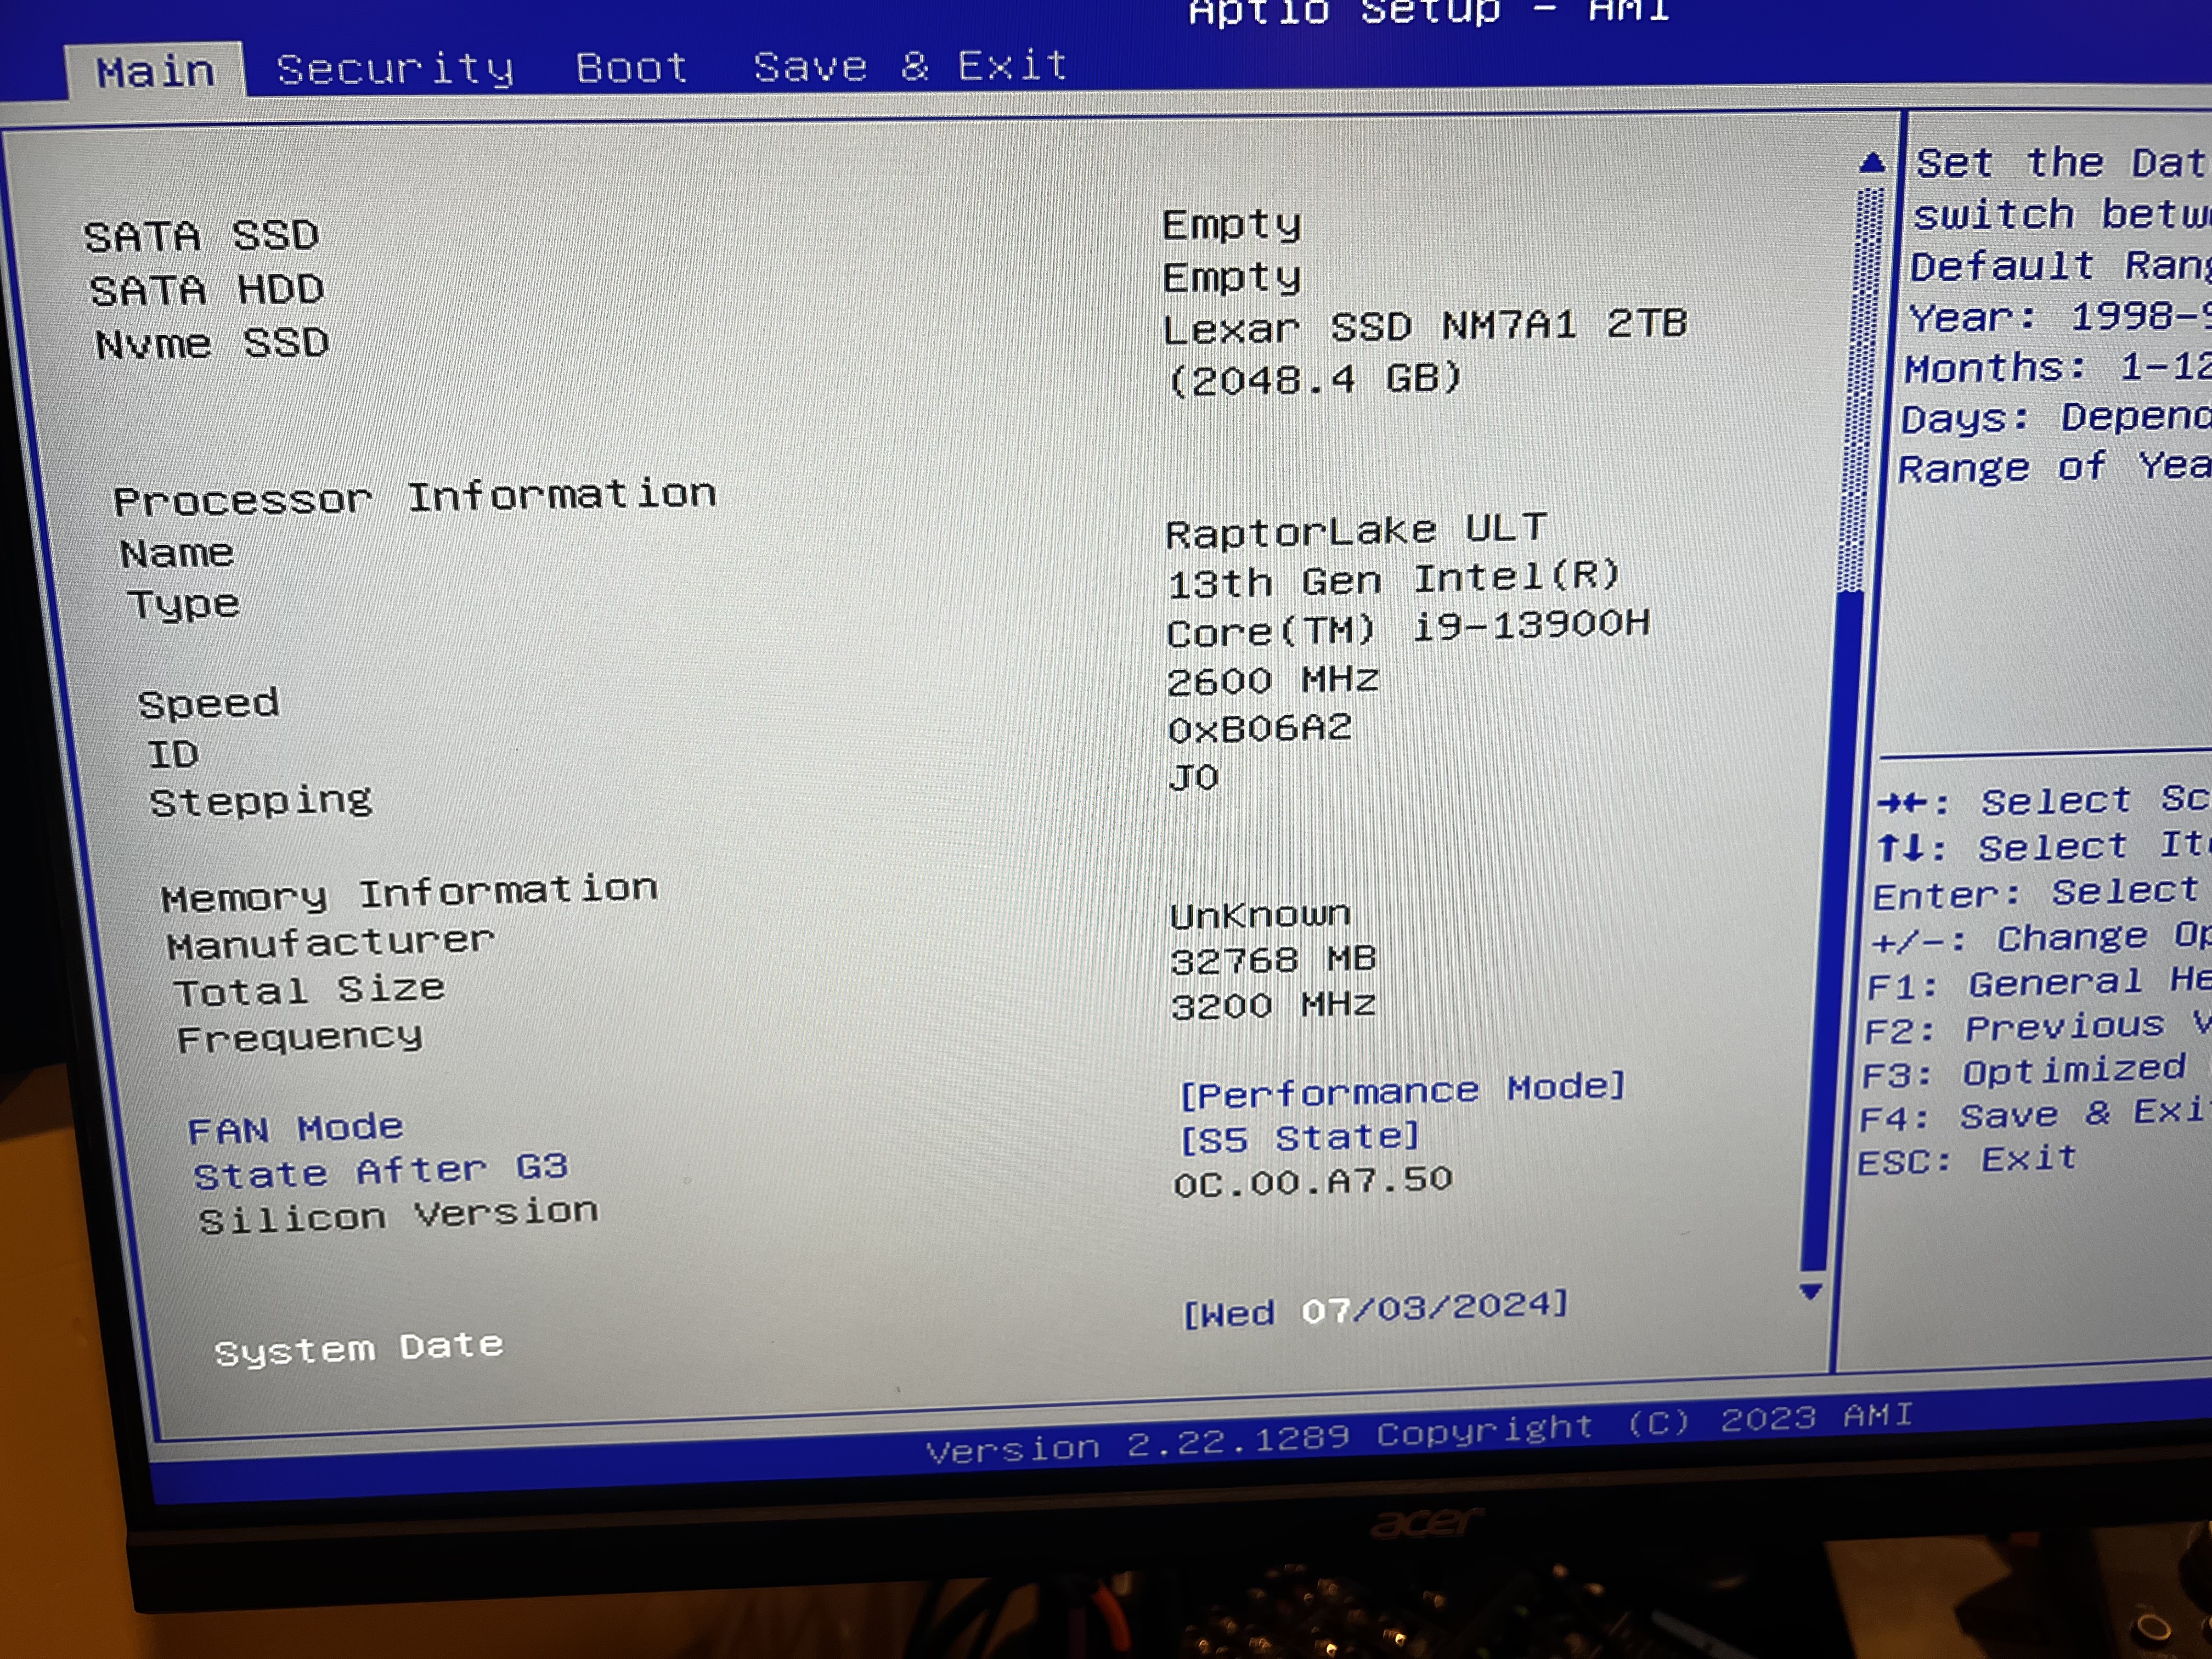Screen dimensions: 2212x1659
Task: Click the SATA HDD label
Action: click(207, 290)
